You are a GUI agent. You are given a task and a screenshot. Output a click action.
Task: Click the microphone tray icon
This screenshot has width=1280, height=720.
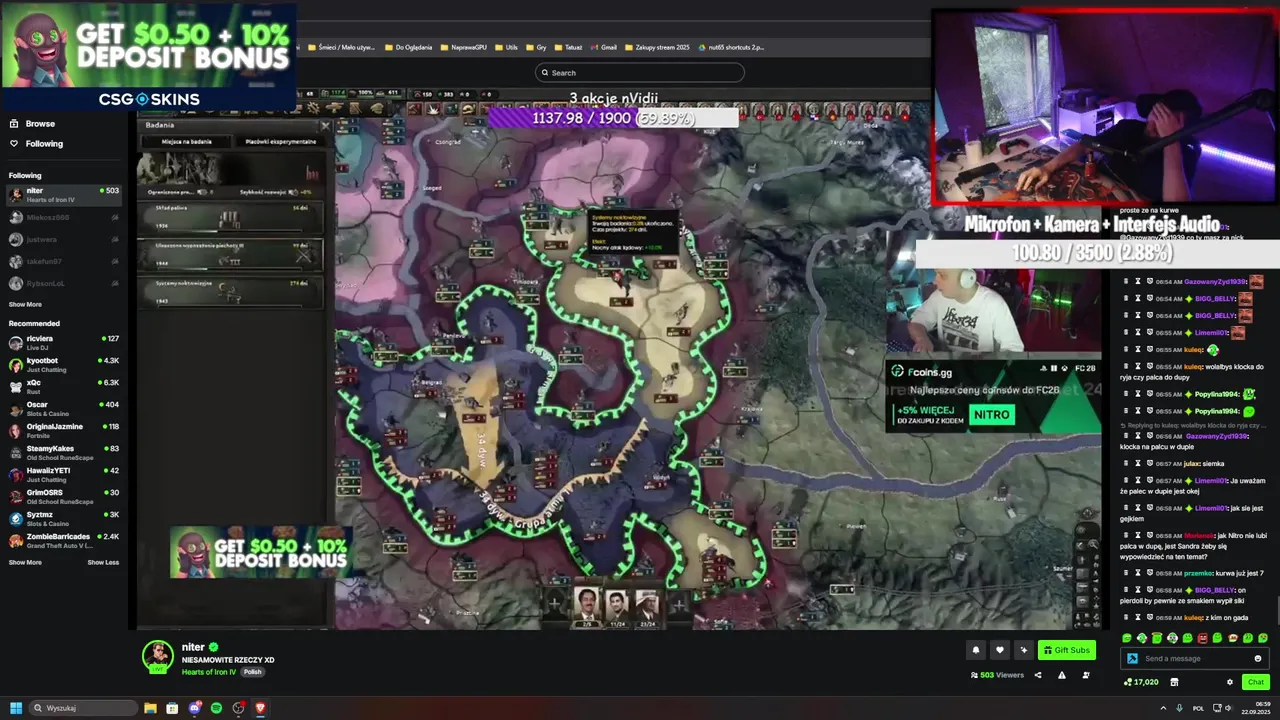[1180, 708]
